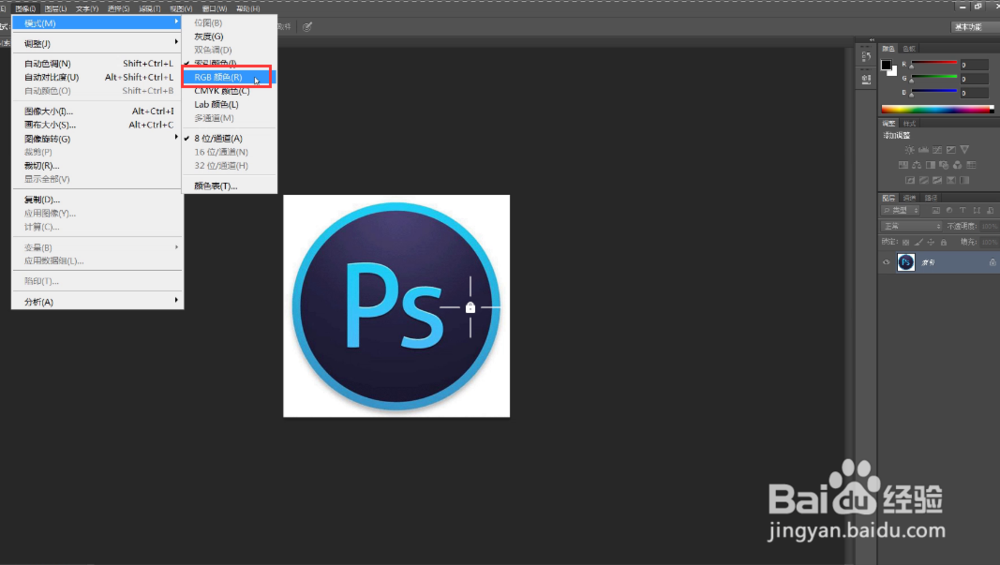Expand the 分析(A) submenu
The height and width of the screenshot is (565, 1000).
(x=97, y=302)
